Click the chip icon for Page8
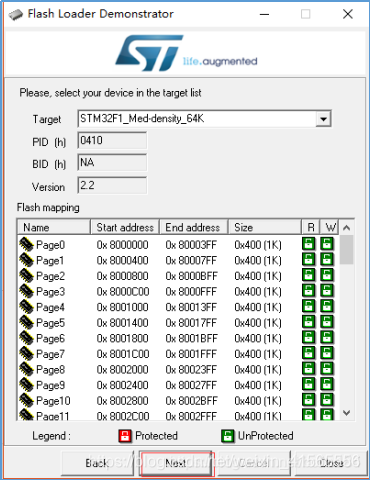370x480 pixels. click(x=26, y=369)
